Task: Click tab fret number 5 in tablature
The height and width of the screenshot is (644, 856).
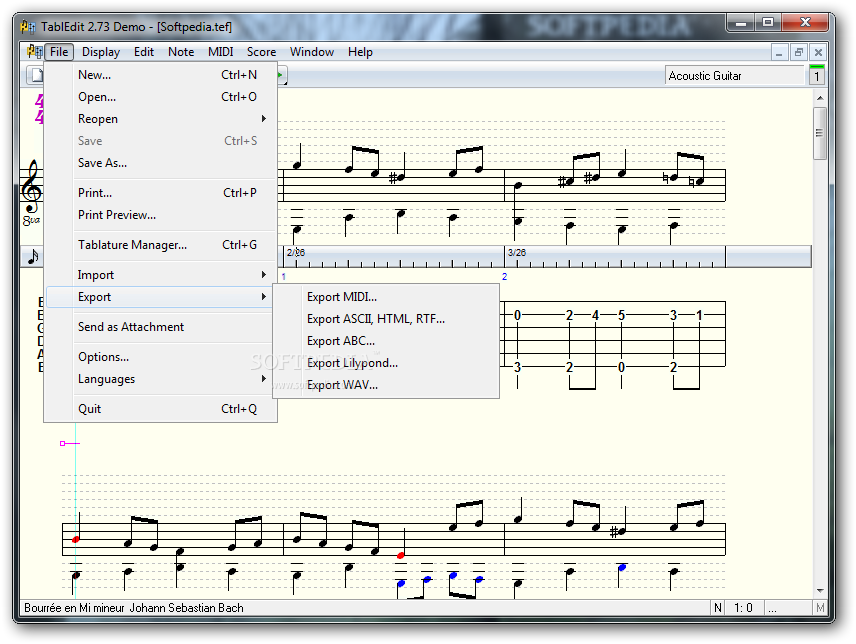Action: 621,315
